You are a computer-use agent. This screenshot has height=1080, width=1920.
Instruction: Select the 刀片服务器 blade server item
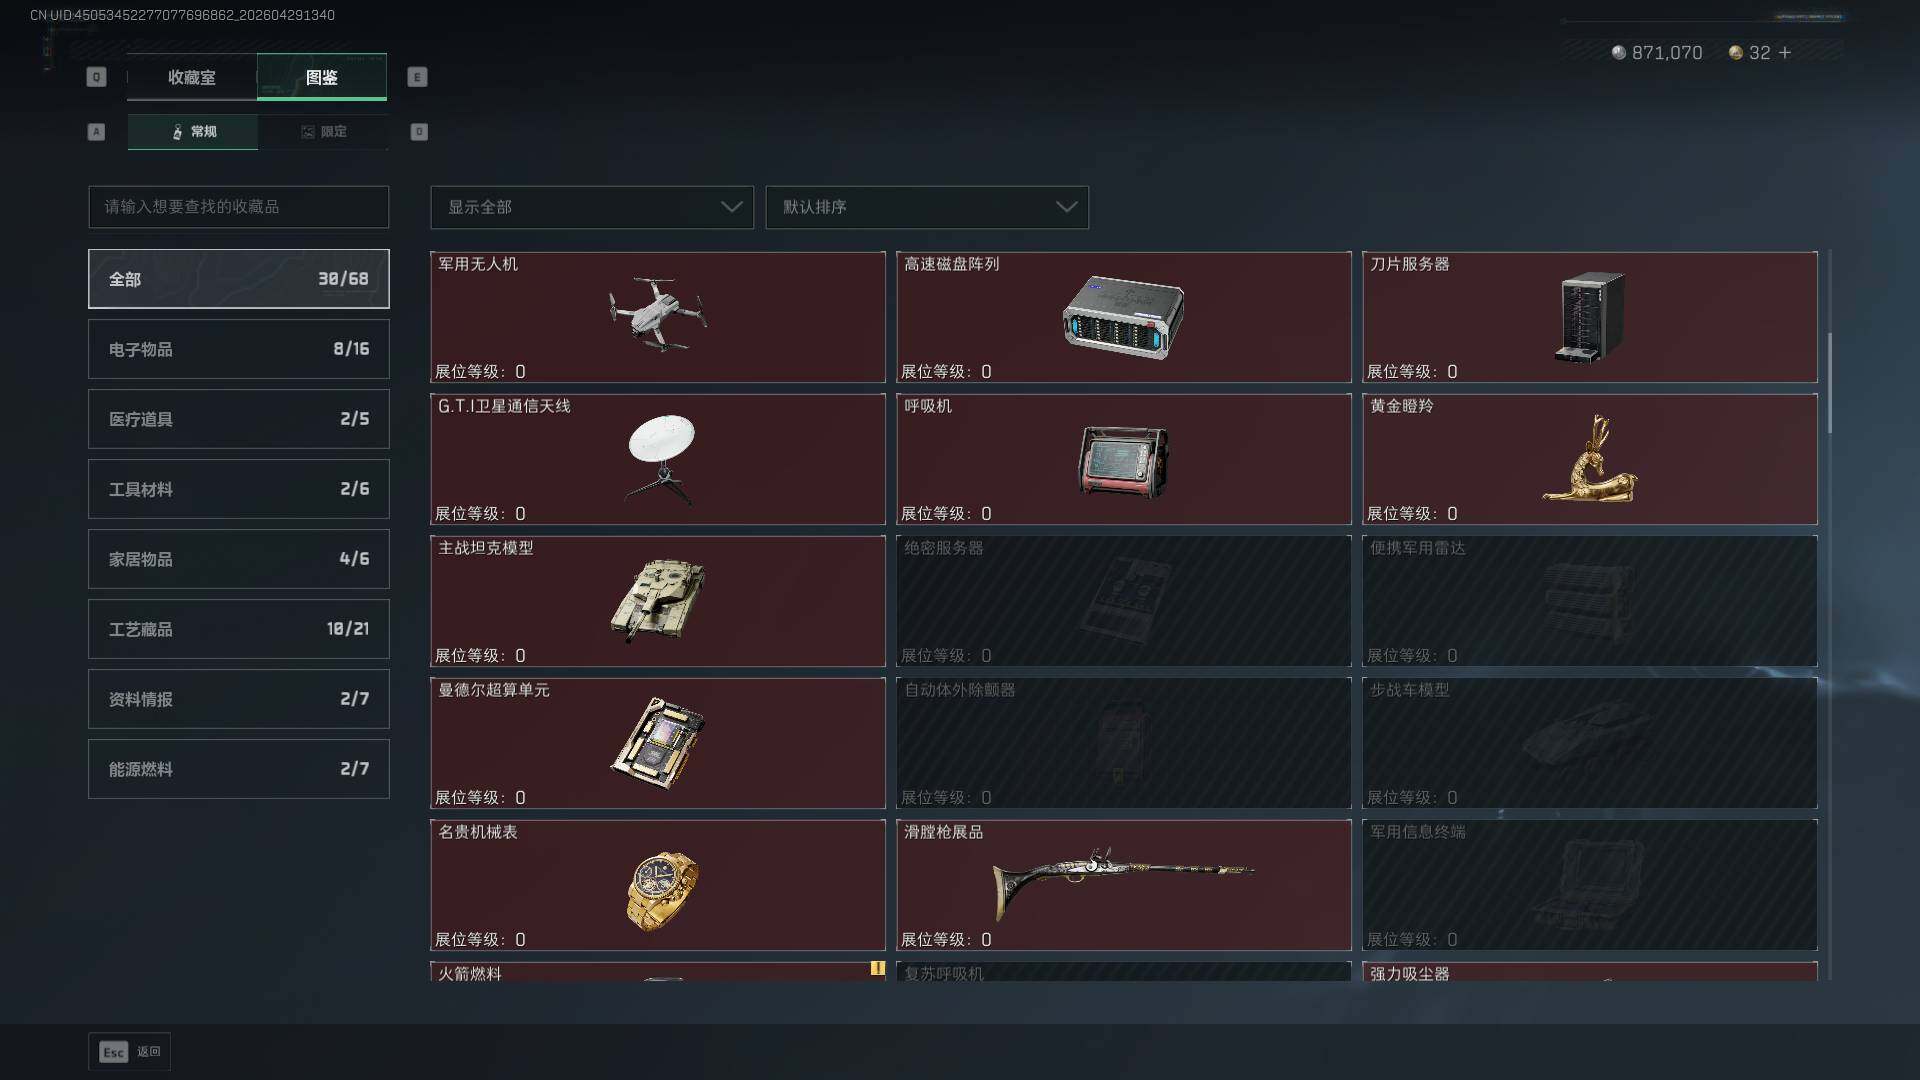[1590, 317]
